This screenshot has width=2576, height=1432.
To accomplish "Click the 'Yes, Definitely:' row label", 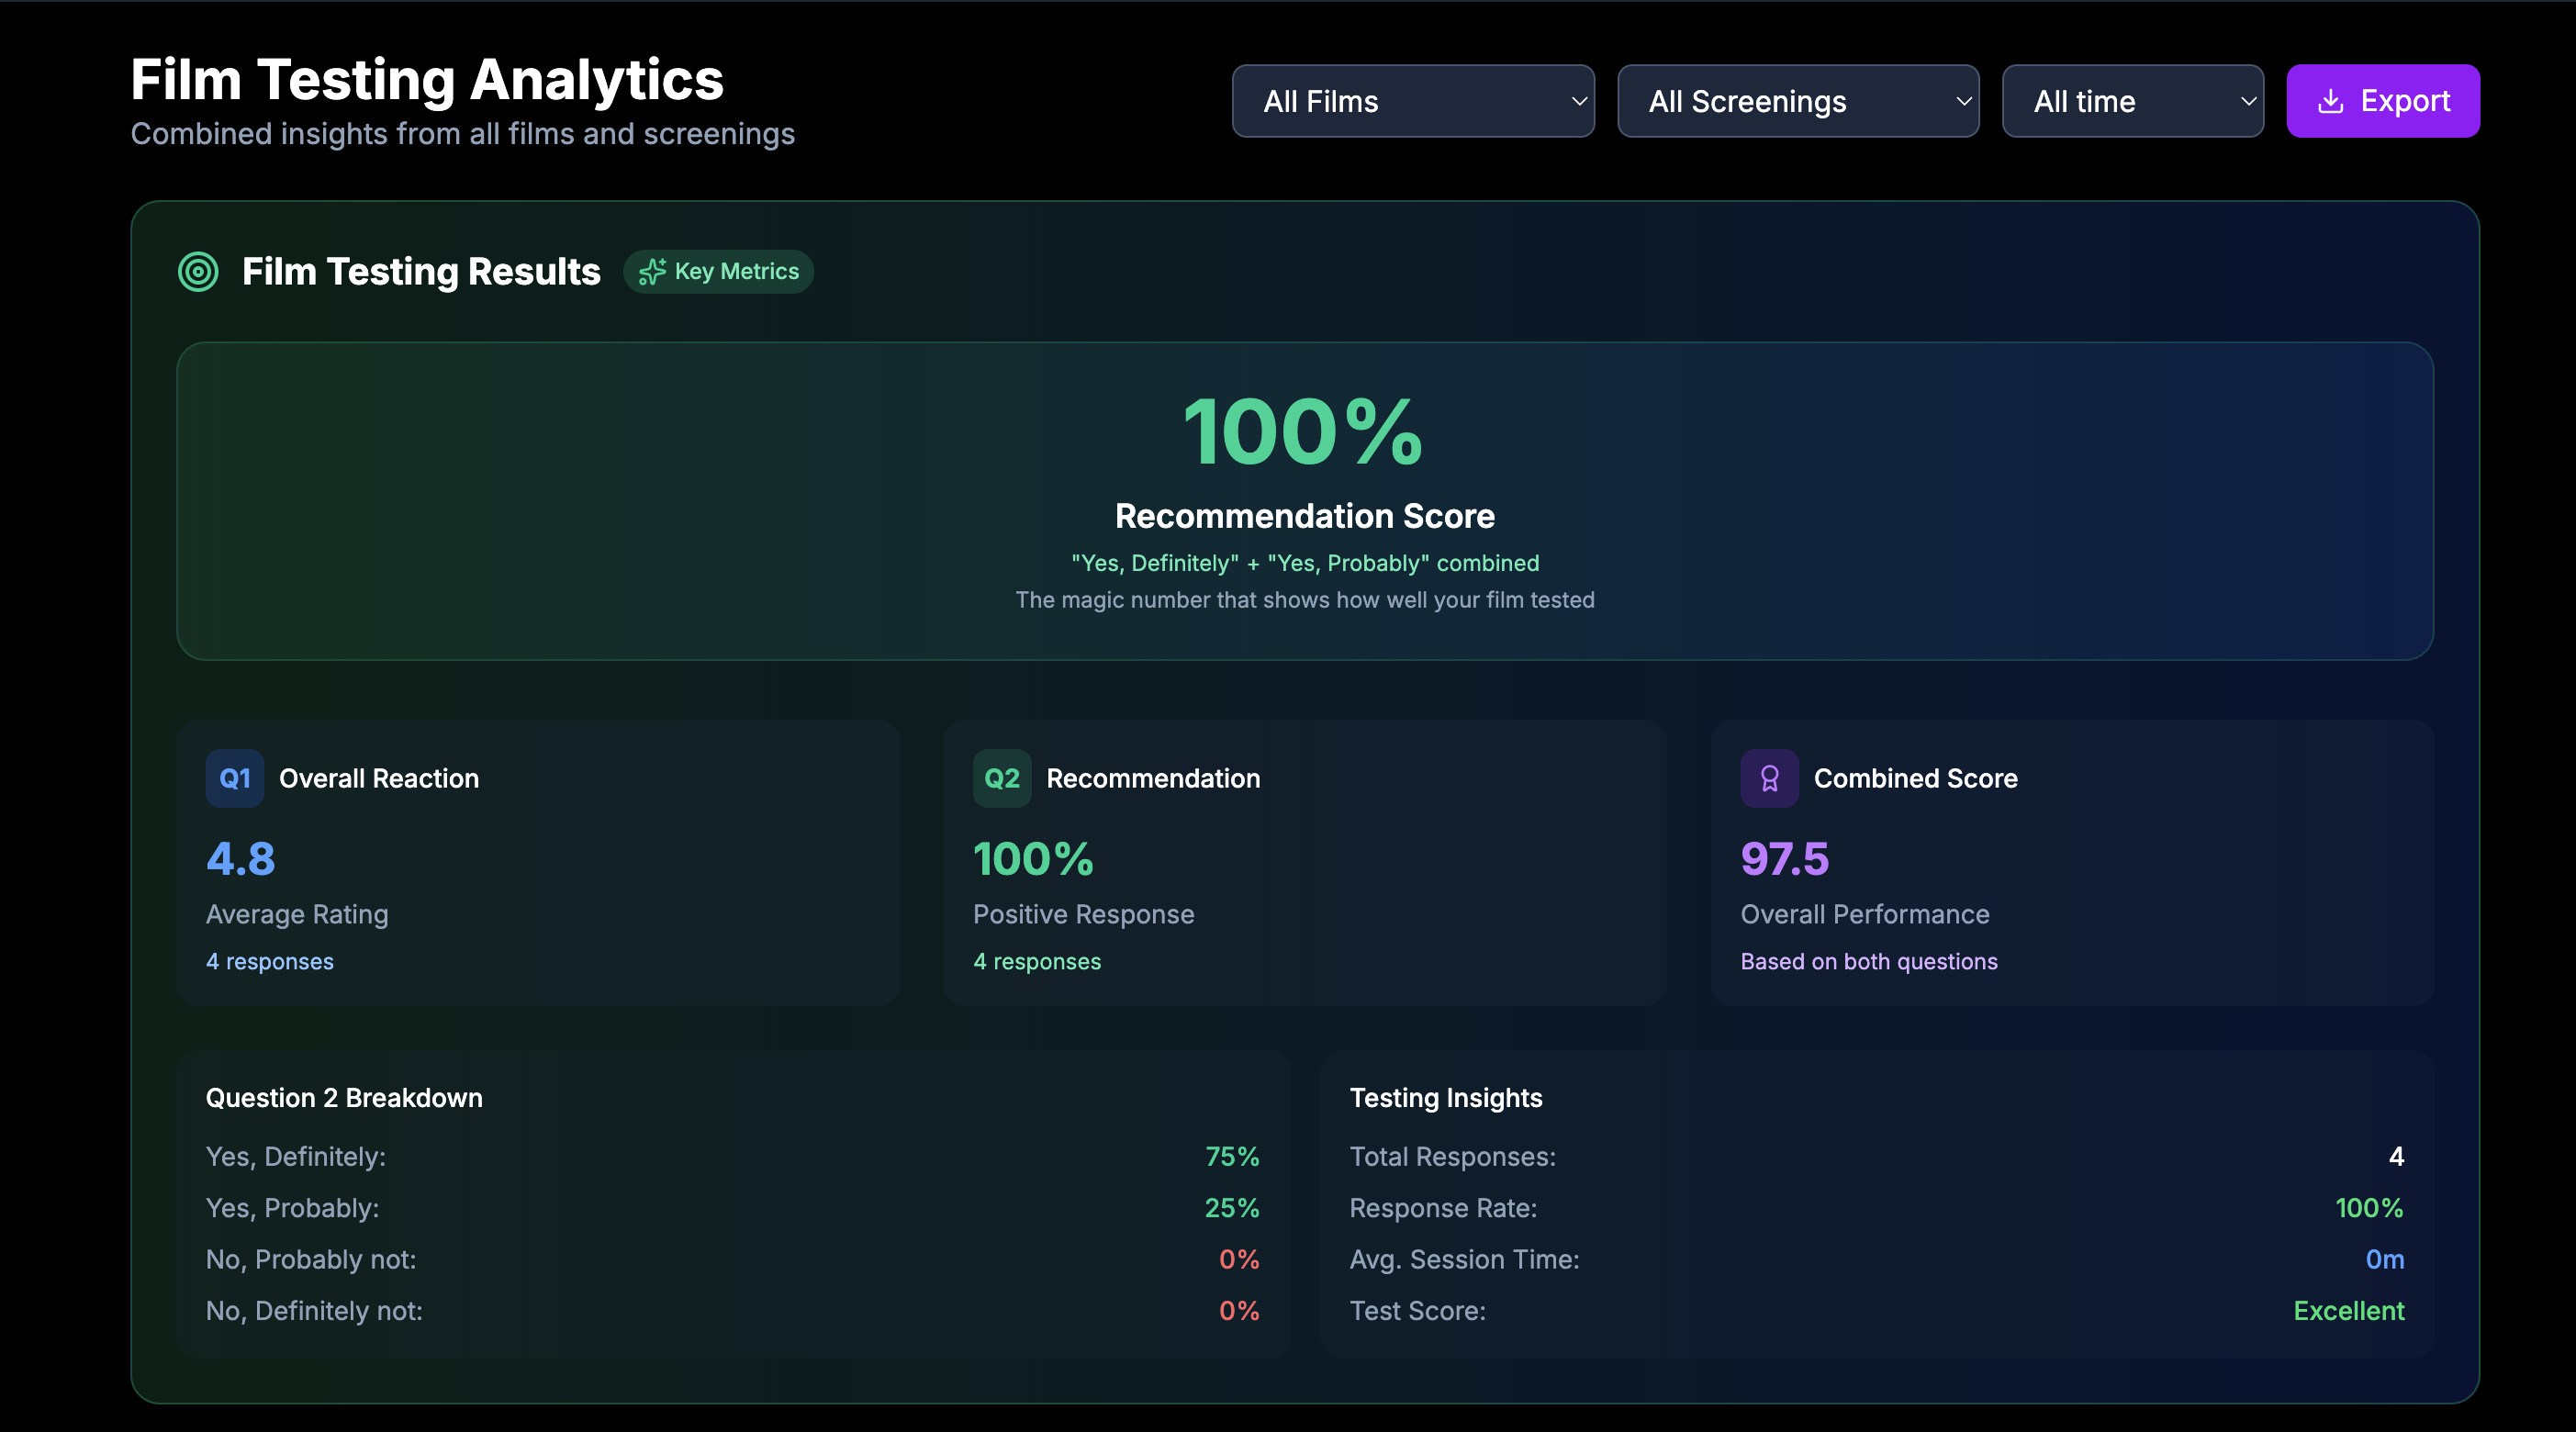I will pyautogui.click(x=296, y=1156).
